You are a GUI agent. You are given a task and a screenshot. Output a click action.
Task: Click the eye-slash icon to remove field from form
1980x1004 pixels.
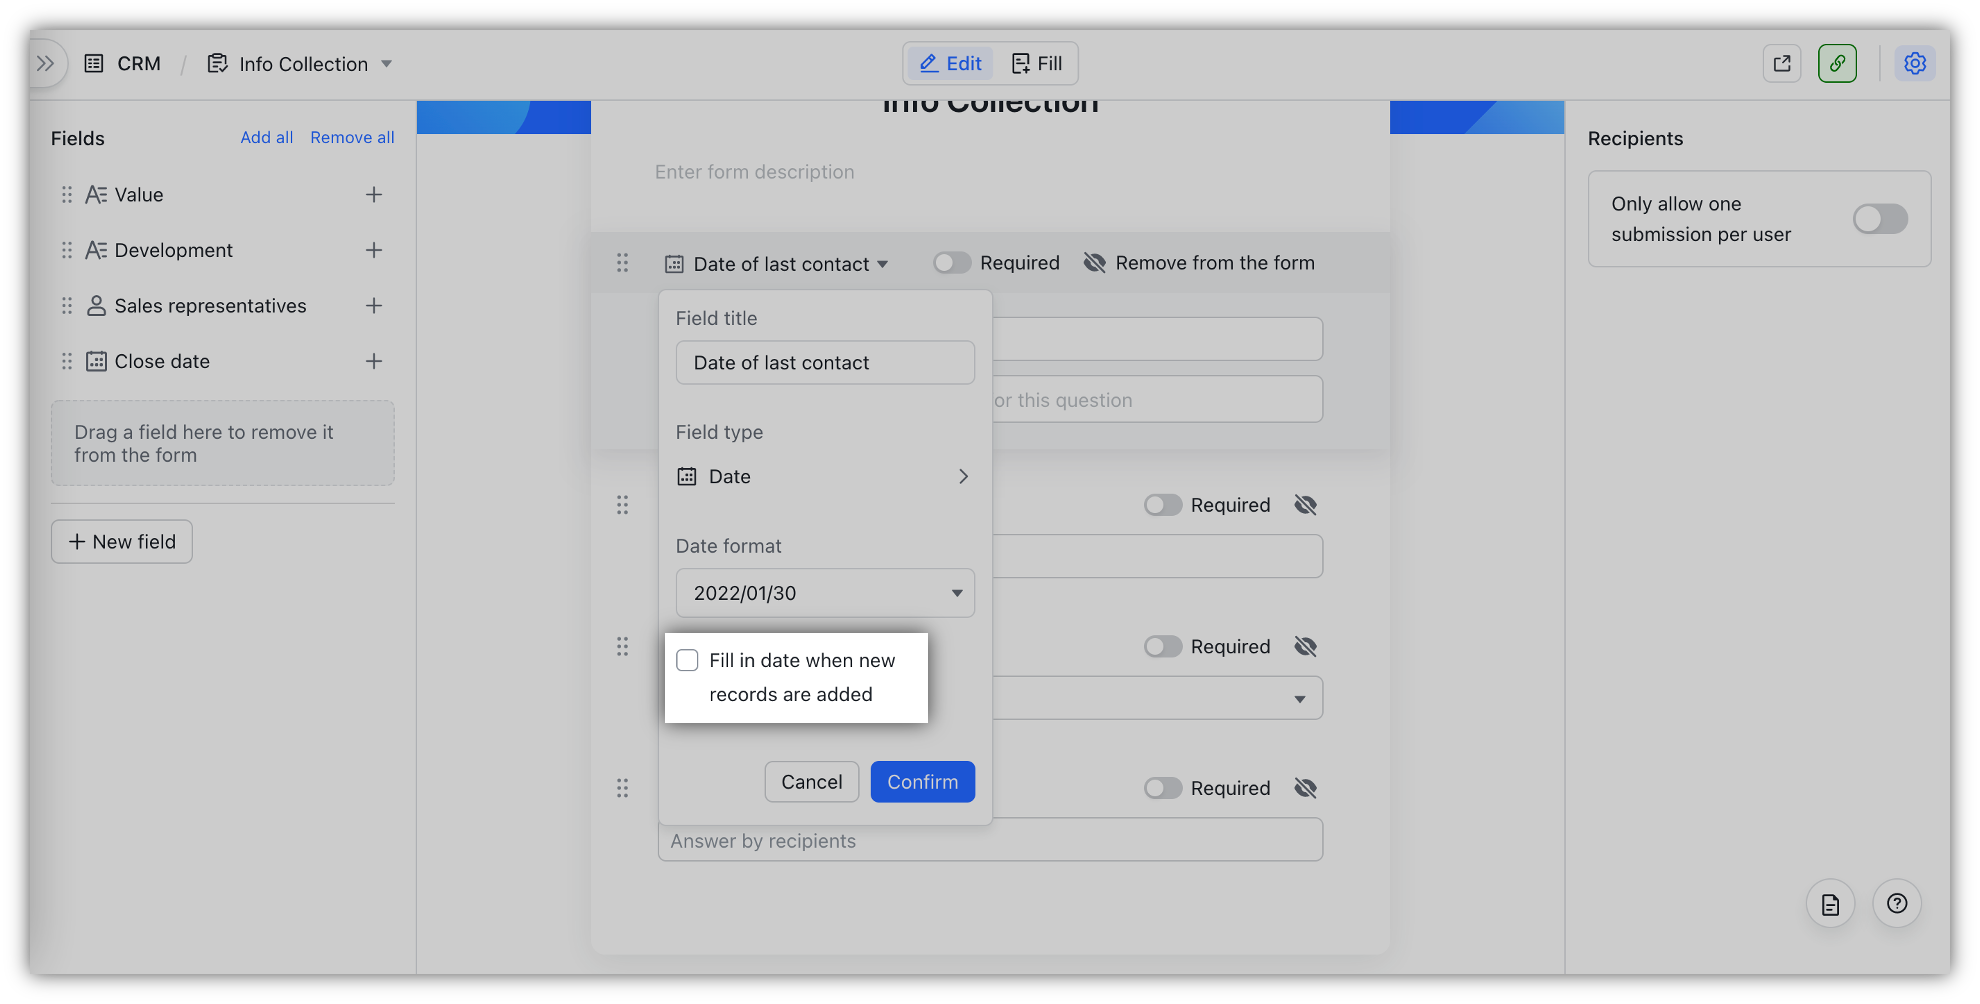pyautogui.click(x=1095, y=262)
